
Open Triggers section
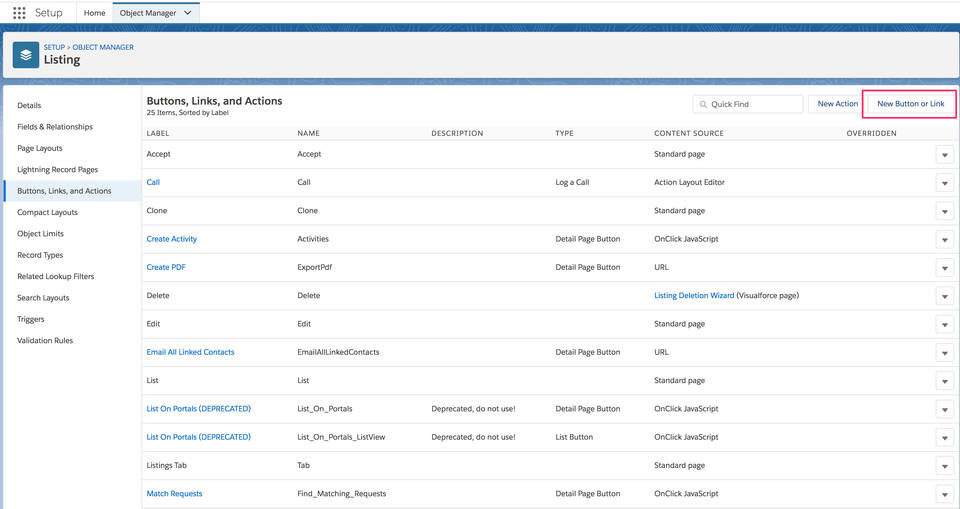tap(31, 319)
